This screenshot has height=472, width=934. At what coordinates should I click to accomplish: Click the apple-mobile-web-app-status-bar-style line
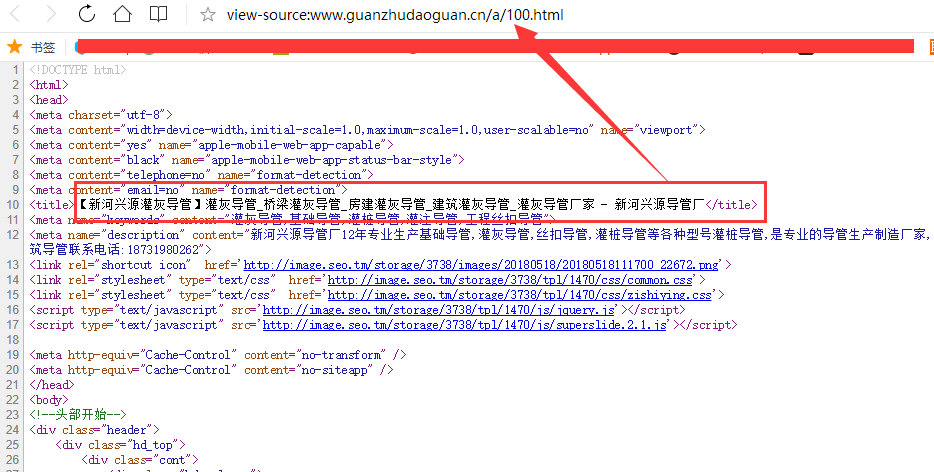[x=247, y=160]
